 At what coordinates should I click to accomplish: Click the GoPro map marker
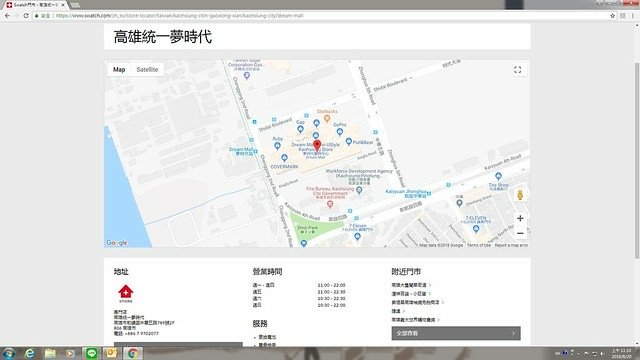point(340,131)
